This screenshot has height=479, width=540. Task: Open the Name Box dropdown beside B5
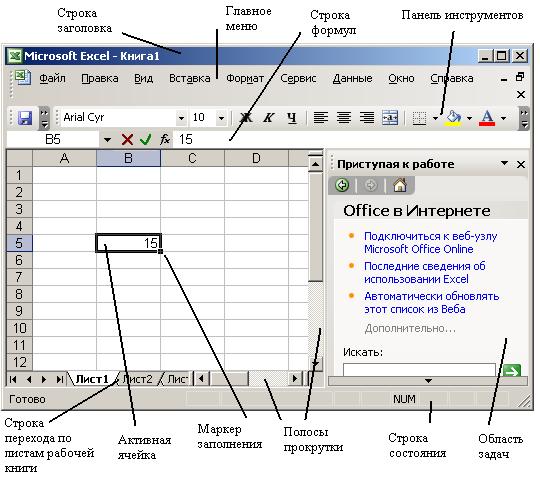(107, 140)
